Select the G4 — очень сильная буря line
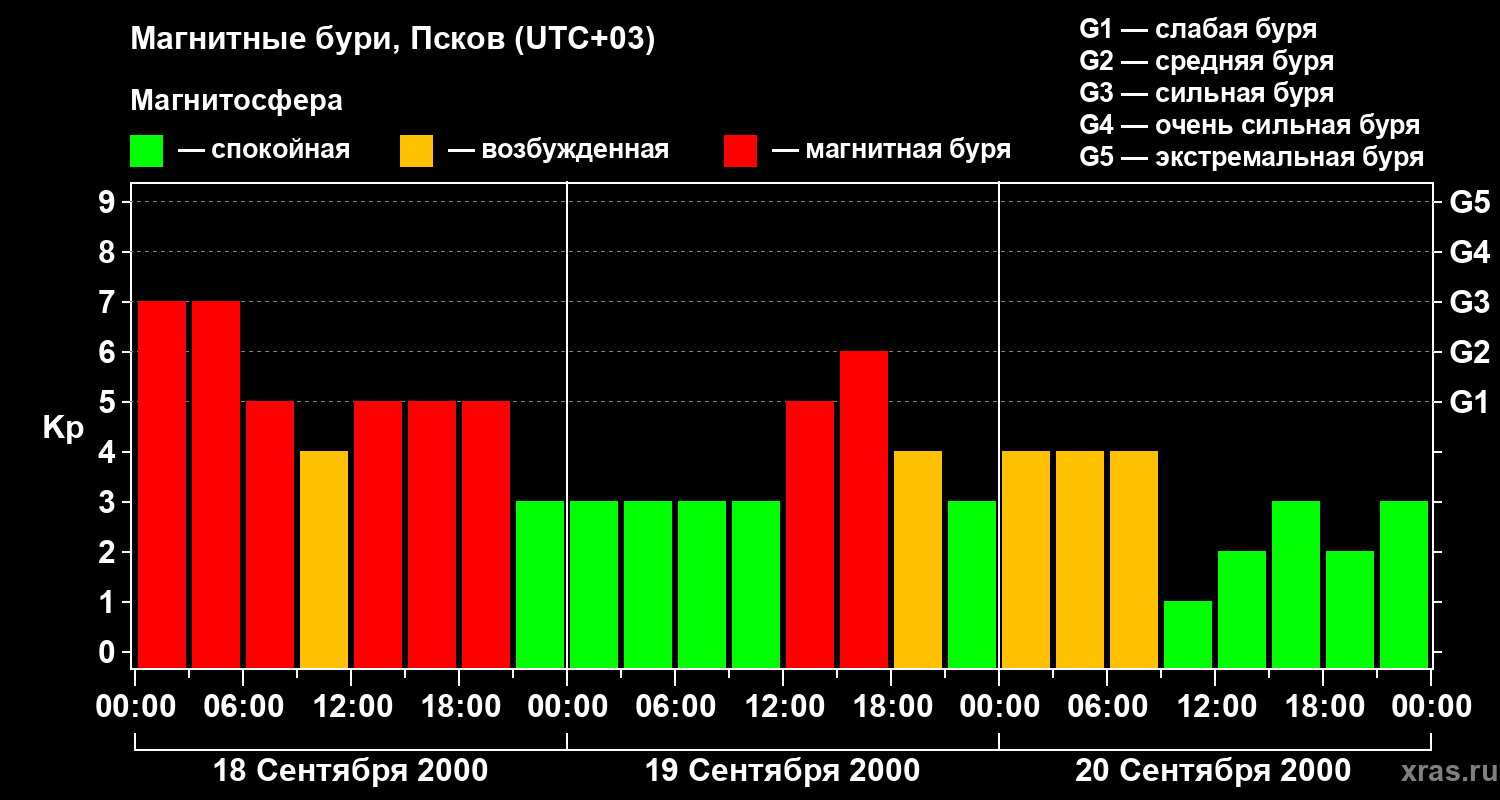 [1250, 125]
